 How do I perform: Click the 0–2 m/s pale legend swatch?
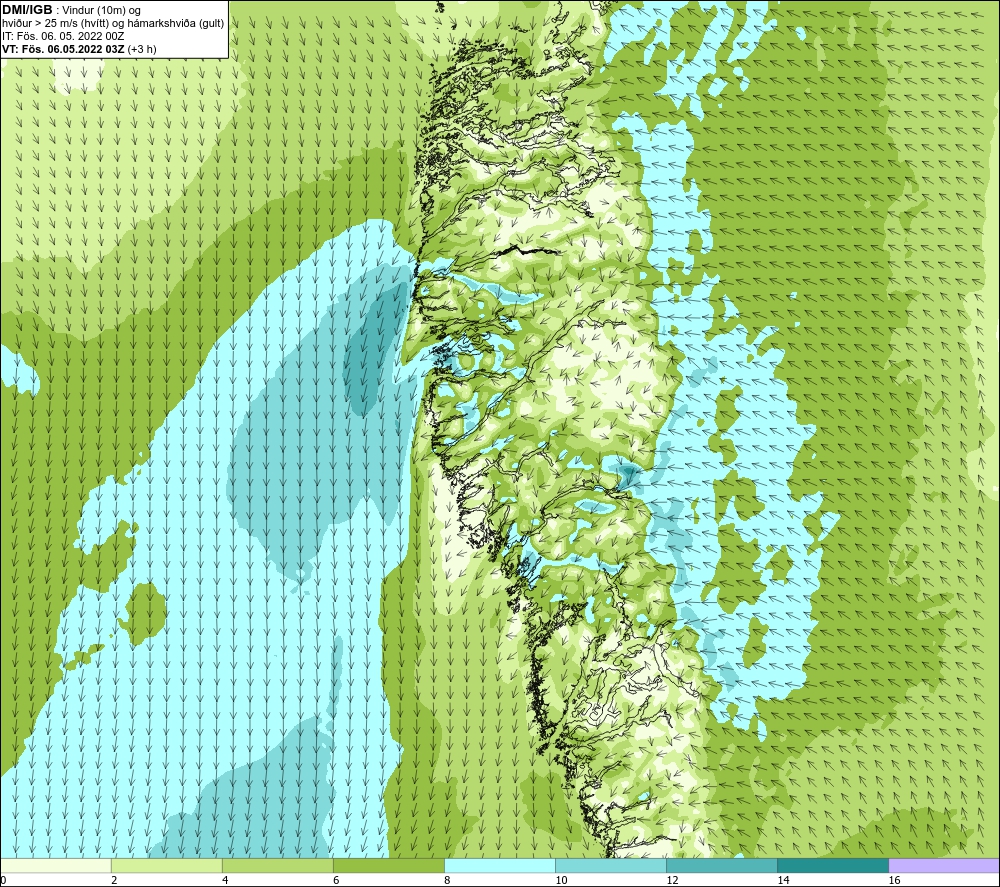pos(55,865)
